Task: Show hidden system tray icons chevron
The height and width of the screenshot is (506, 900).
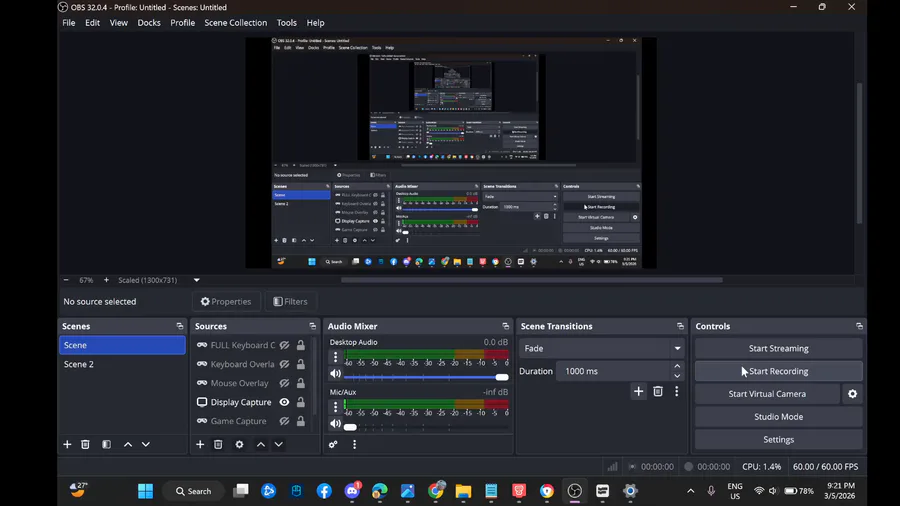Action: pos(690,491)
